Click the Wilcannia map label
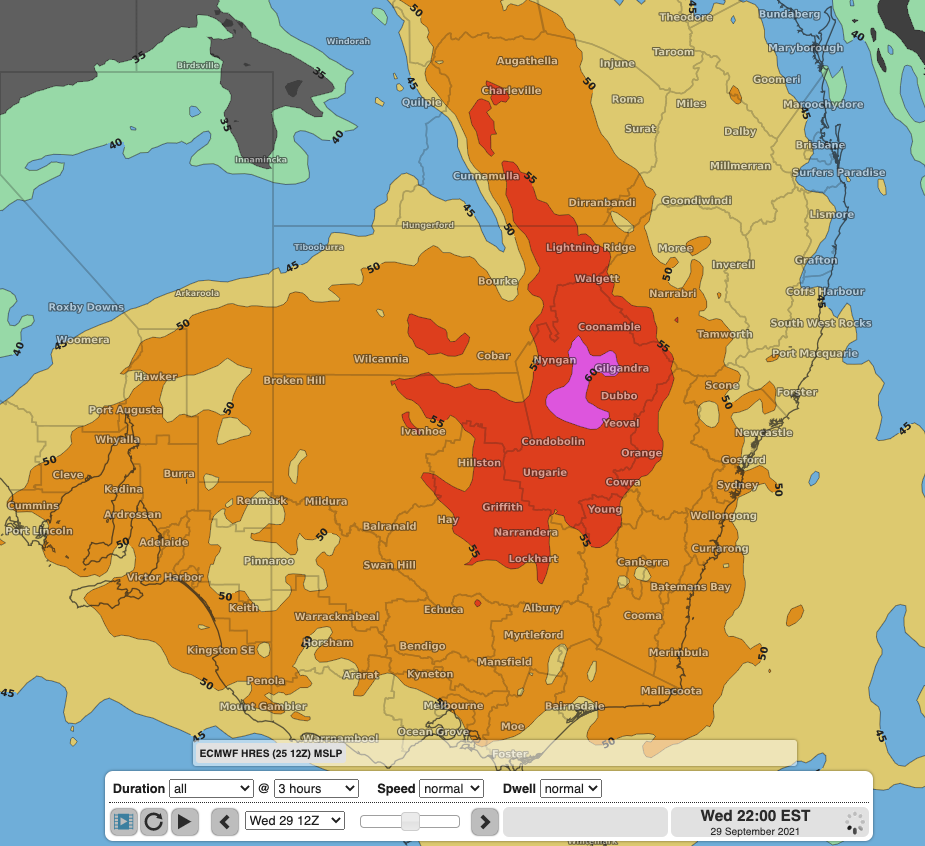 (x=381, y=359)
